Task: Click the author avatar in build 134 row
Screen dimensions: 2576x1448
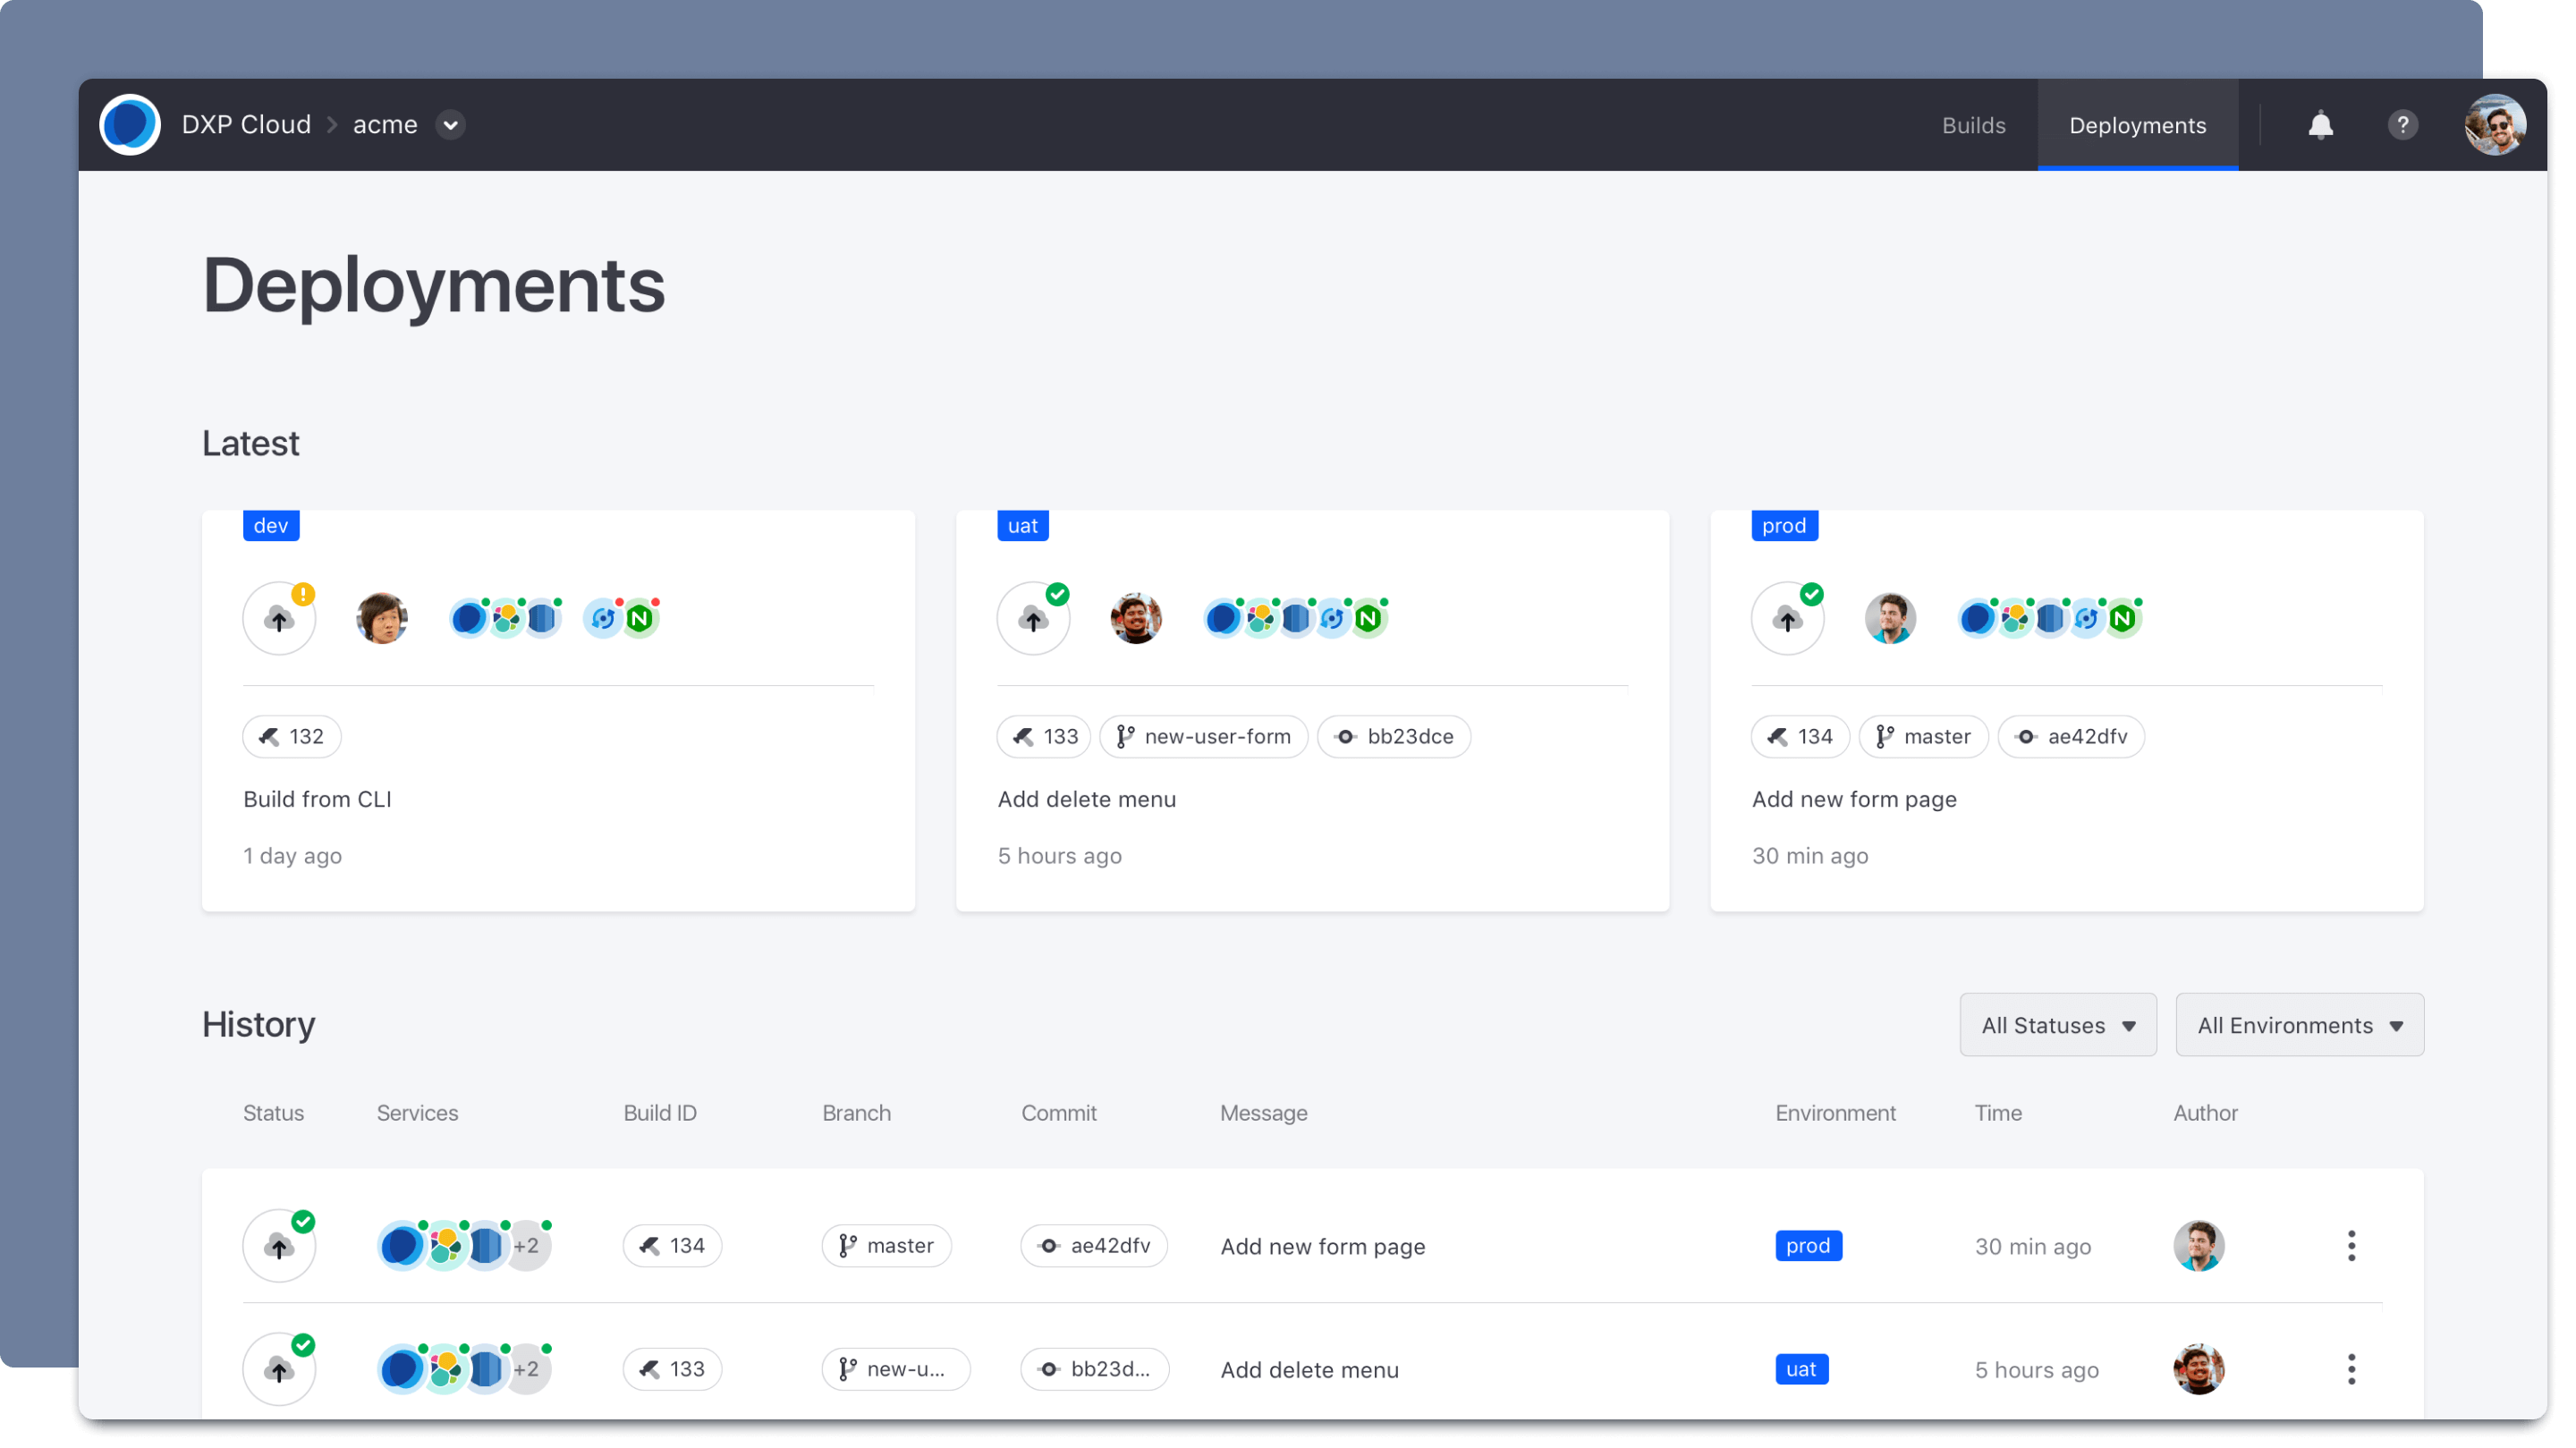Action: (2198, 1246)
